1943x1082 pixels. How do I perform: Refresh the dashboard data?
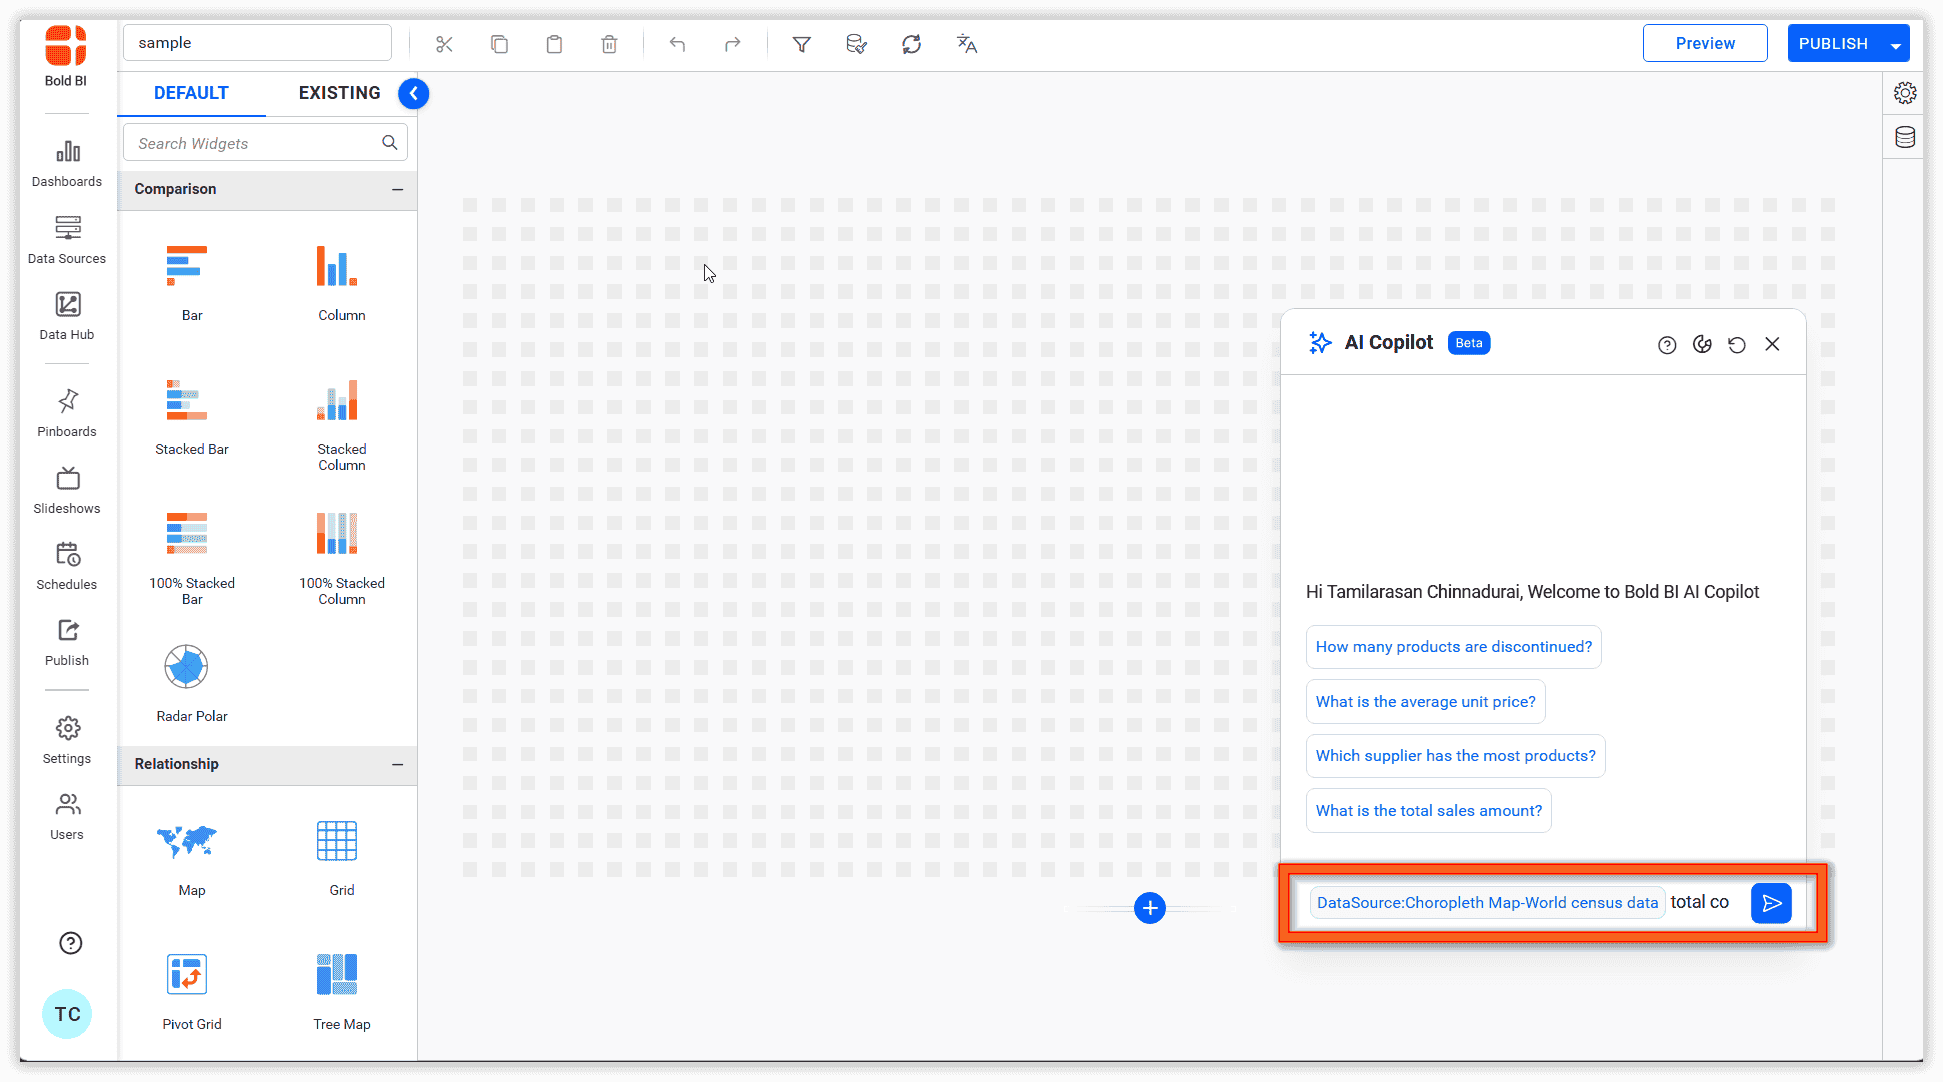tap(911, 43)
